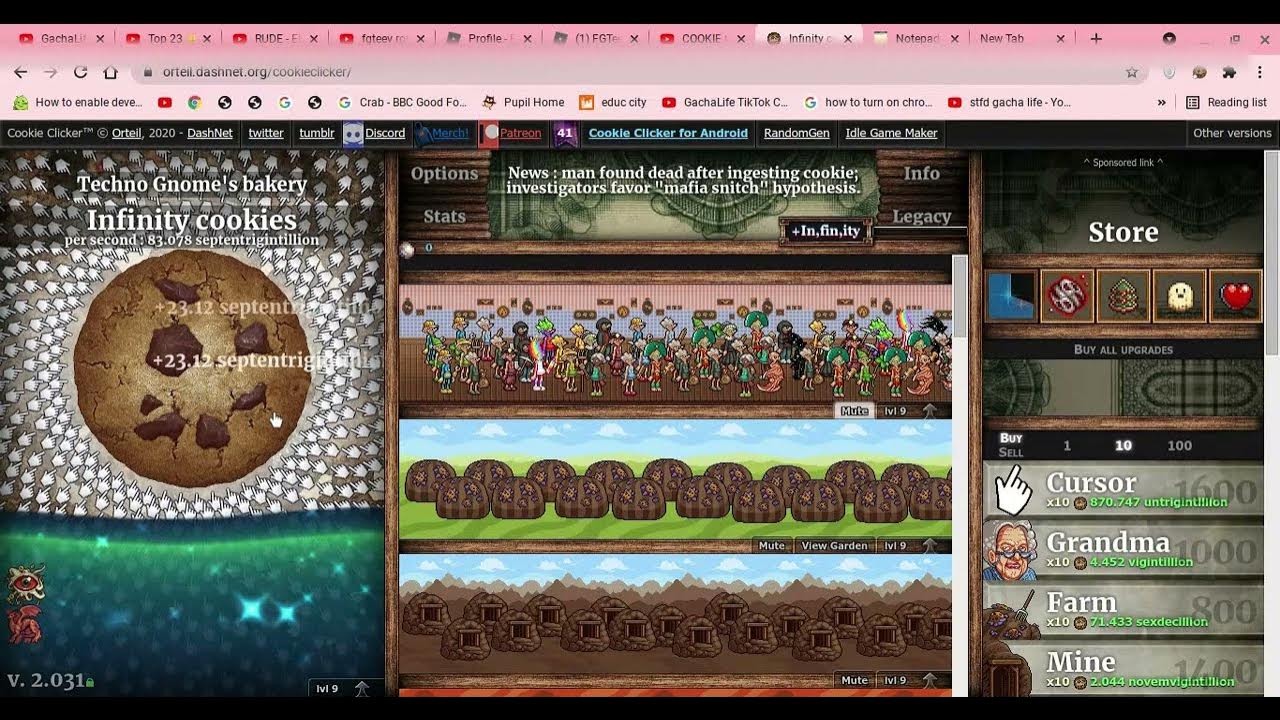Switch to the New Tab browser tab
Viewport: 1280px width, 720px height.
point(1017,38)
